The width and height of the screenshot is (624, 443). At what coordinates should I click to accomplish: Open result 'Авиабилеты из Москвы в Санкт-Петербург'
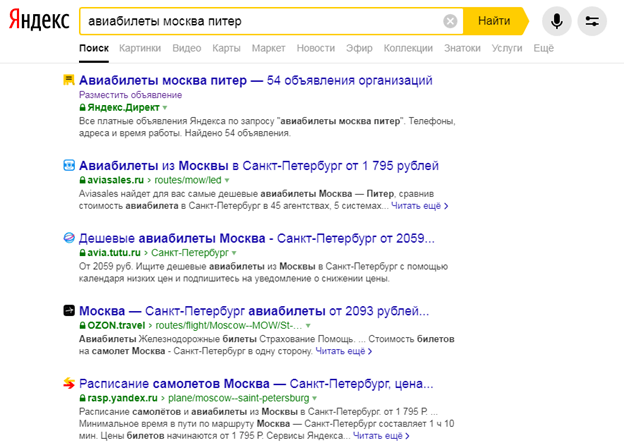259,166
